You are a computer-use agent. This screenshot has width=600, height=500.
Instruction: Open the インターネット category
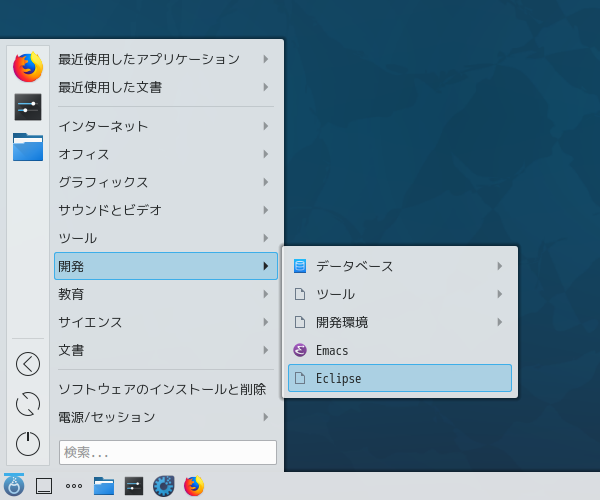(x=166, y=126)
